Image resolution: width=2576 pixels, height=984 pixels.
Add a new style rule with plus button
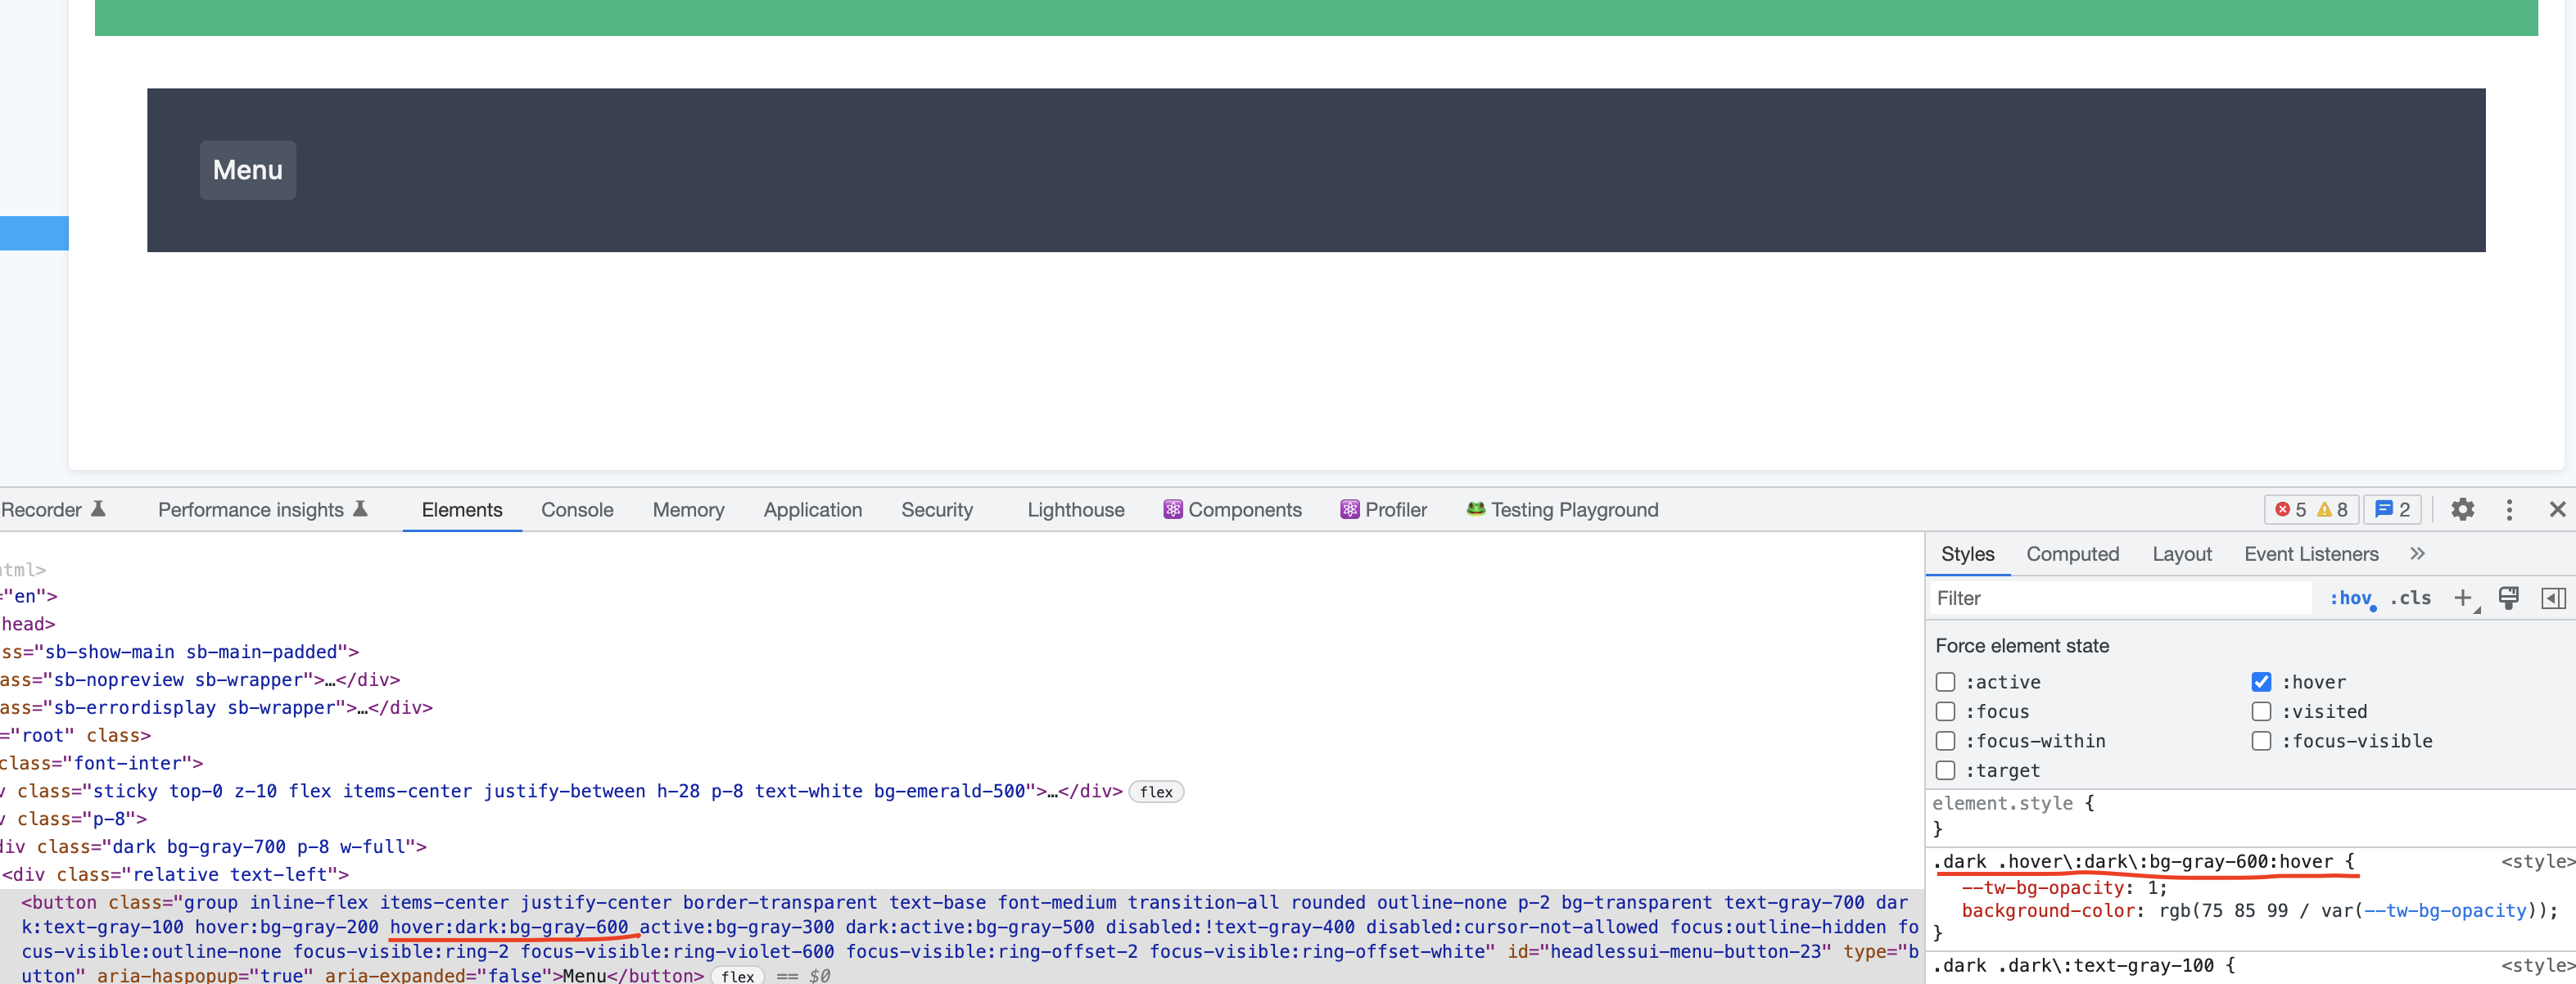coord(2463,597)
